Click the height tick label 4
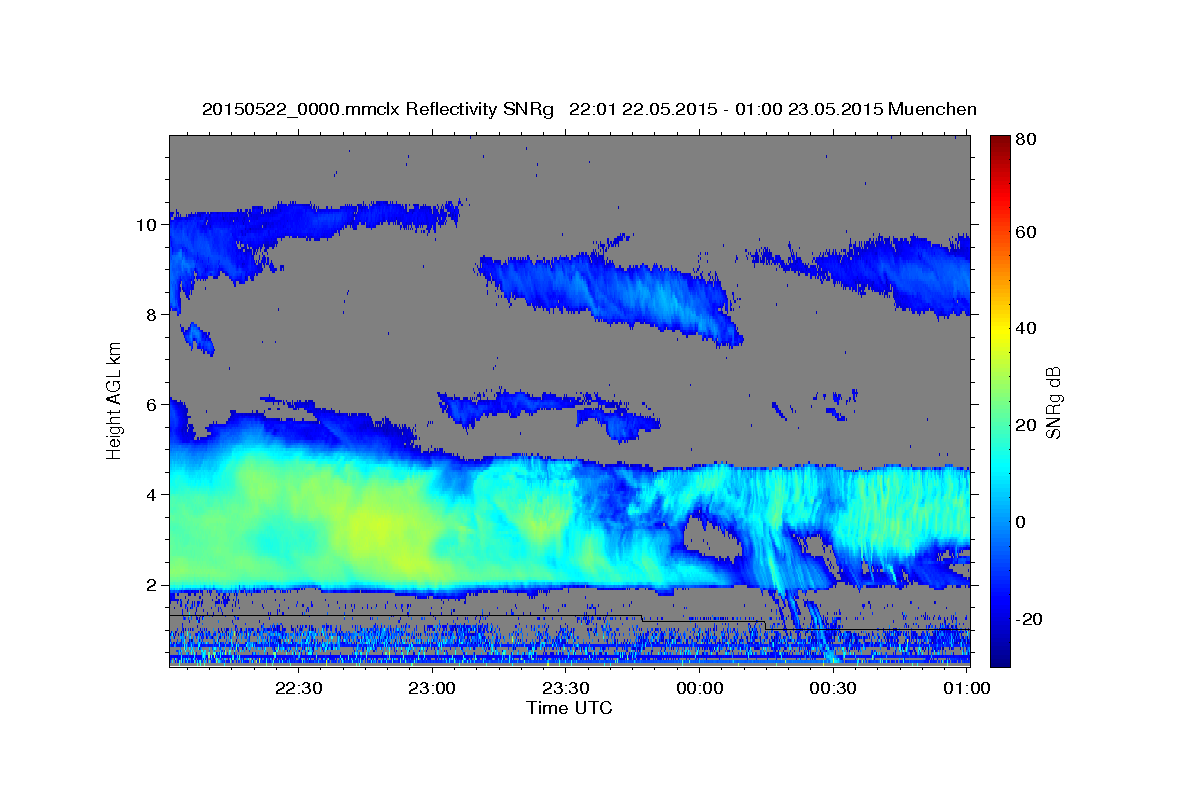Image resolution: width=1200 pixels, height=800 pixels. point(153,494)
